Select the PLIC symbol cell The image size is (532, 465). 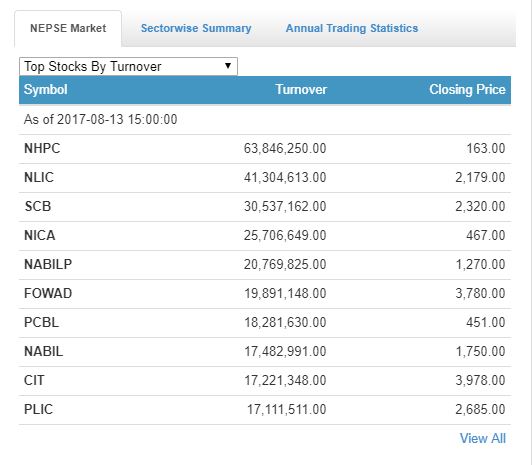(x=38, y=409)
